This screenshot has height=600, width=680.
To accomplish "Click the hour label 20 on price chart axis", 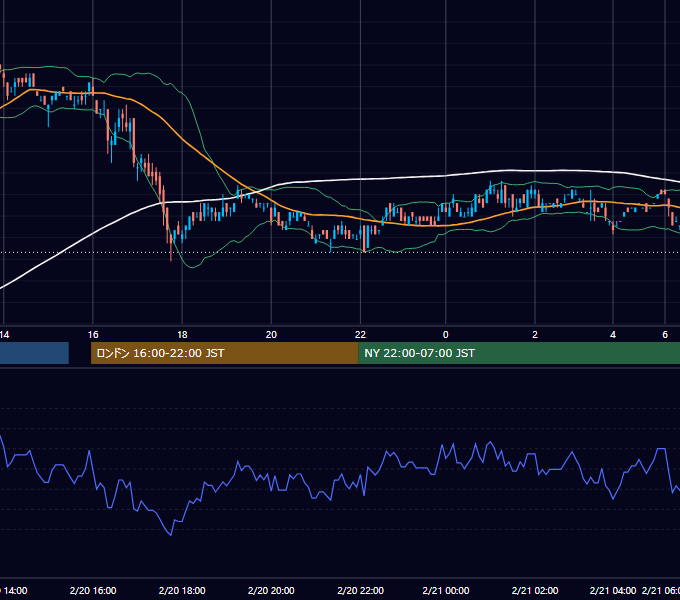I will click(x=271, y=335).
